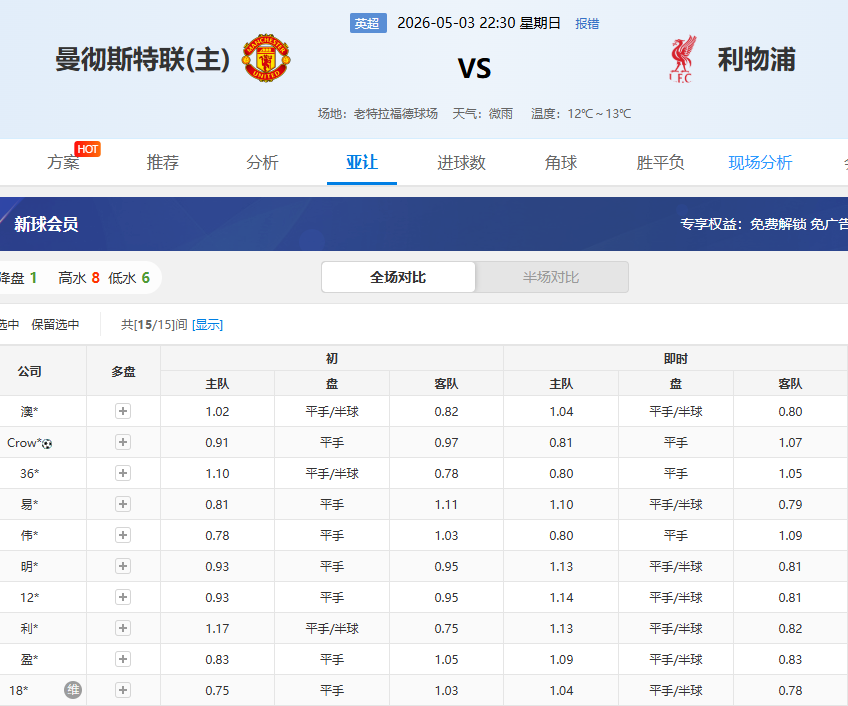This screenshot has height=706, width=848.
Task: Open the 分析 tab
Action: [262, 162]
